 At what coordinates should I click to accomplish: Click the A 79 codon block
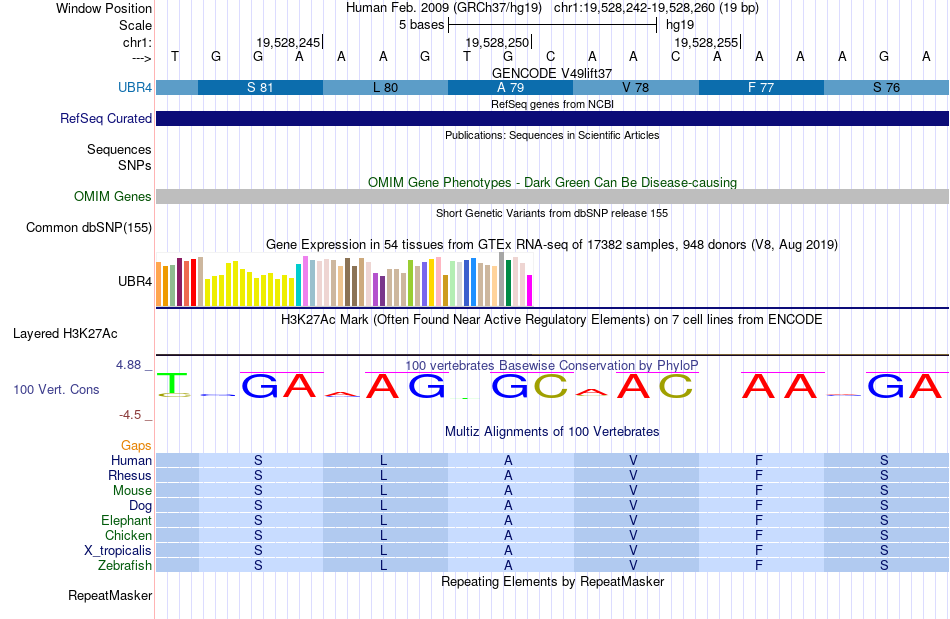coord(511,87)
